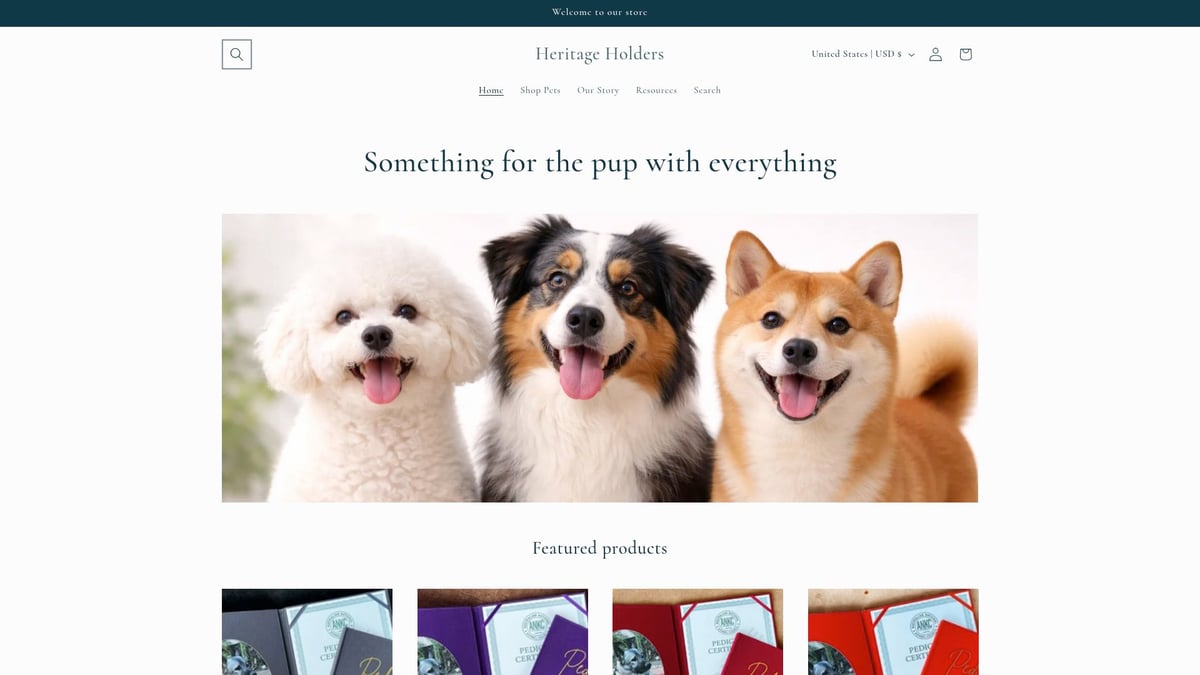Viewport: 1200px width, 675px height.
Task: Open the search magnifier icon
Action: tap(236, 54)
